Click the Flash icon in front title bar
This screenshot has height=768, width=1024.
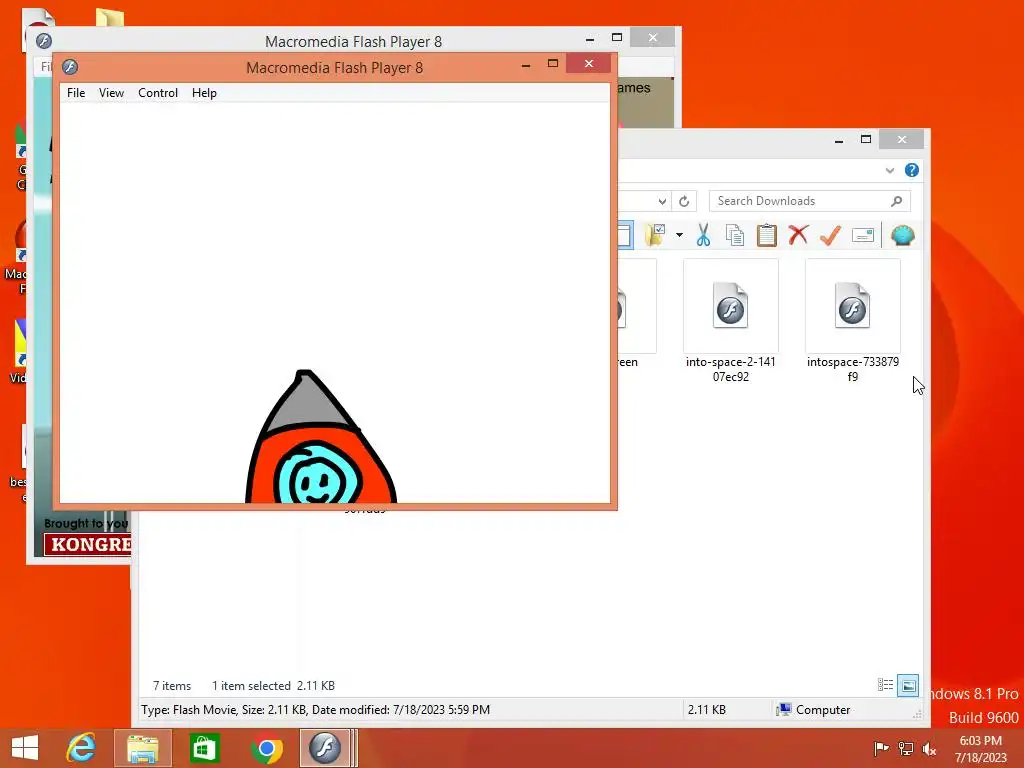tap(70, 67)
